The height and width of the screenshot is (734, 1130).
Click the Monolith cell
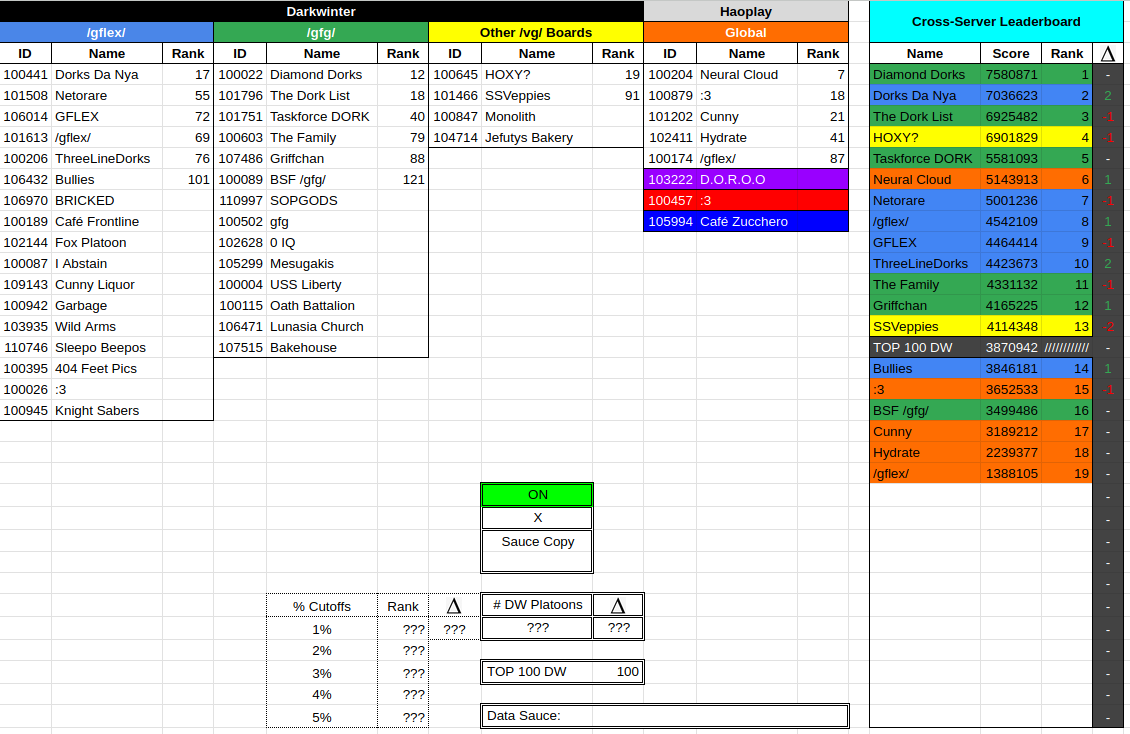[537, 117]
